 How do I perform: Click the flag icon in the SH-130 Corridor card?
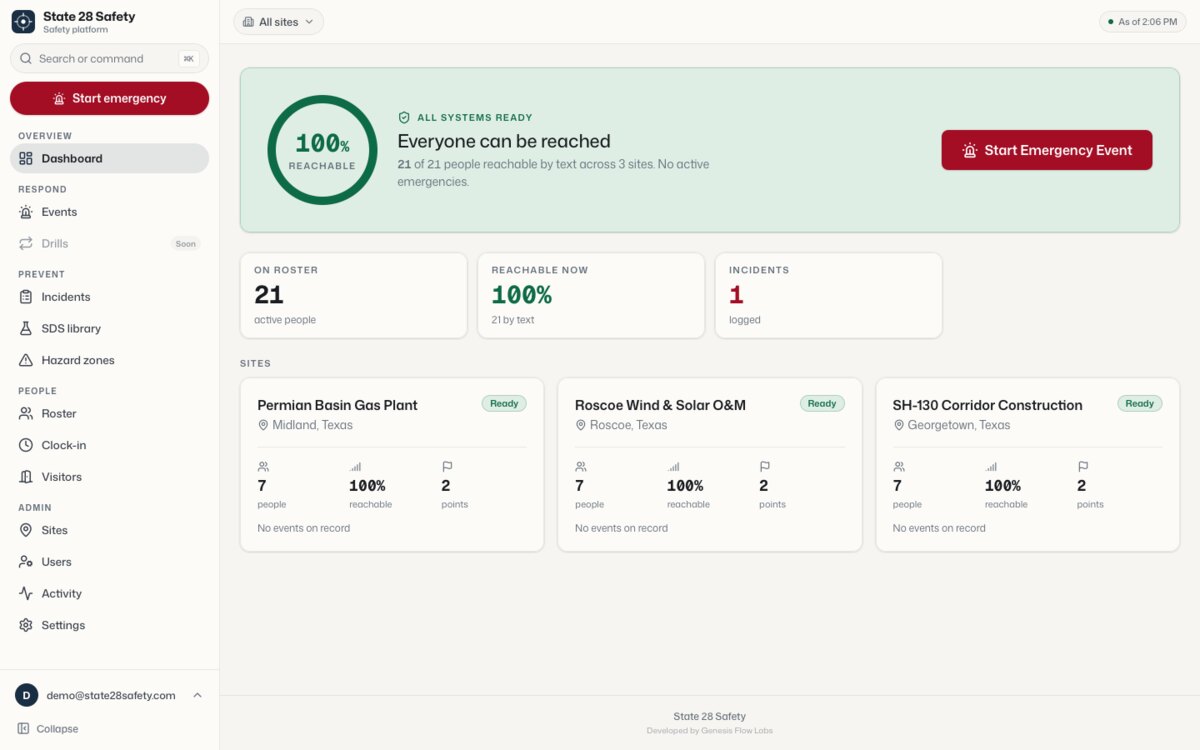click(x=1083, y=466)
